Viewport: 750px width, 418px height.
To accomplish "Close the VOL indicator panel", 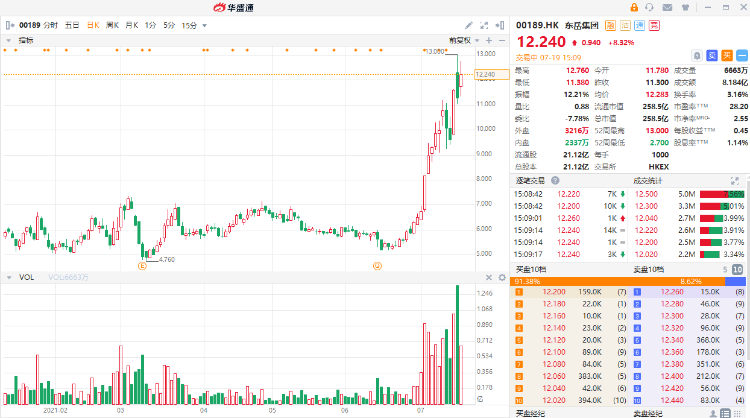I will [489, 277].
